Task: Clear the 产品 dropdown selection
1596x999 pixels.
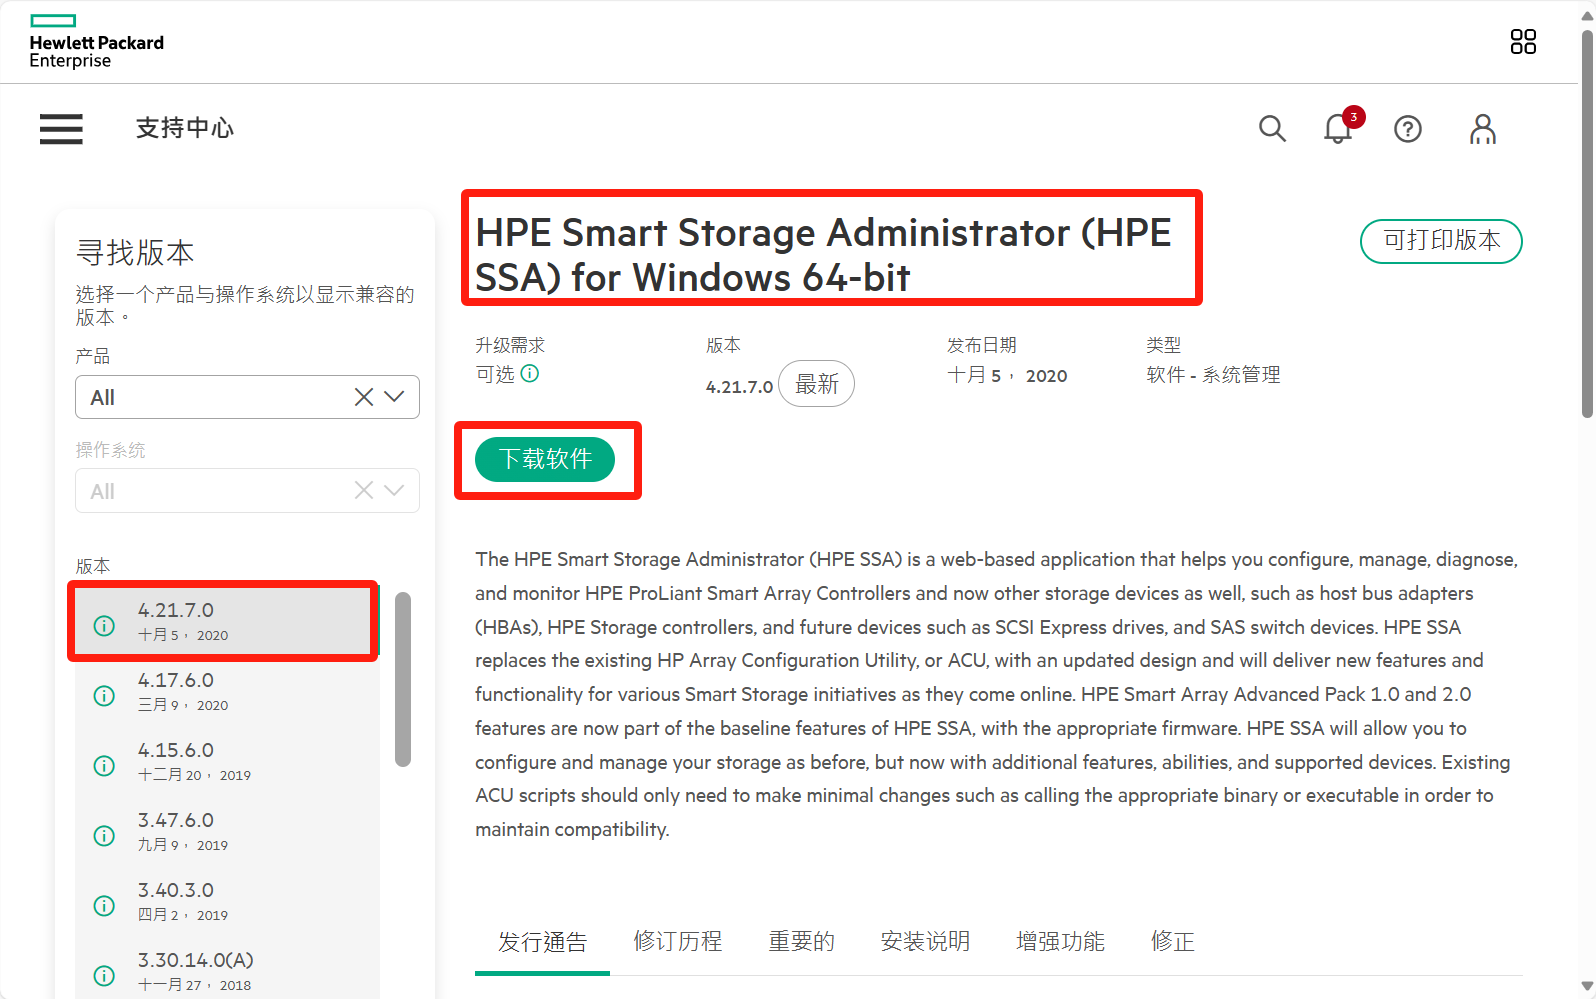Action: [x=364, y=398]
